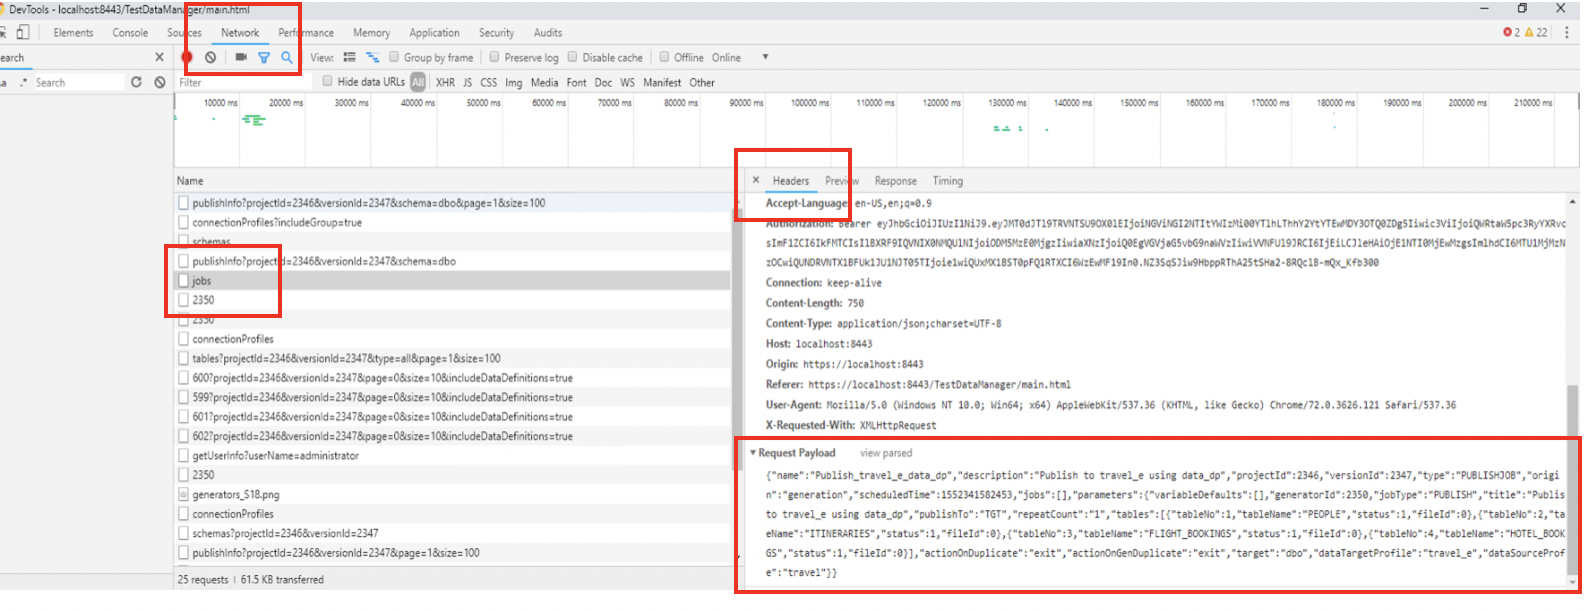Toggle the waterfall overview icon
Screen dimensions: 1596x610
373,58
